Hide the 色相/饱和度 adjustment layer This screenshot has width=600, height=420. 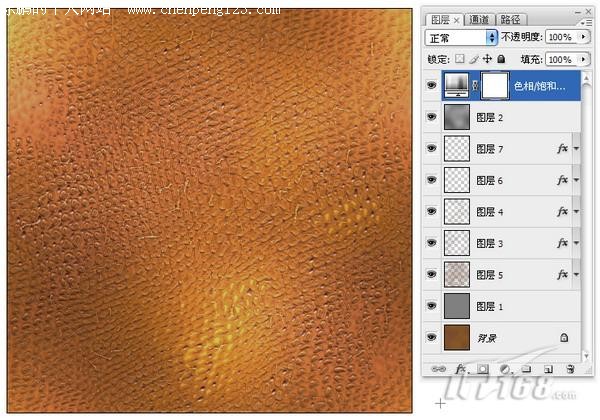[x=432, y=86]
